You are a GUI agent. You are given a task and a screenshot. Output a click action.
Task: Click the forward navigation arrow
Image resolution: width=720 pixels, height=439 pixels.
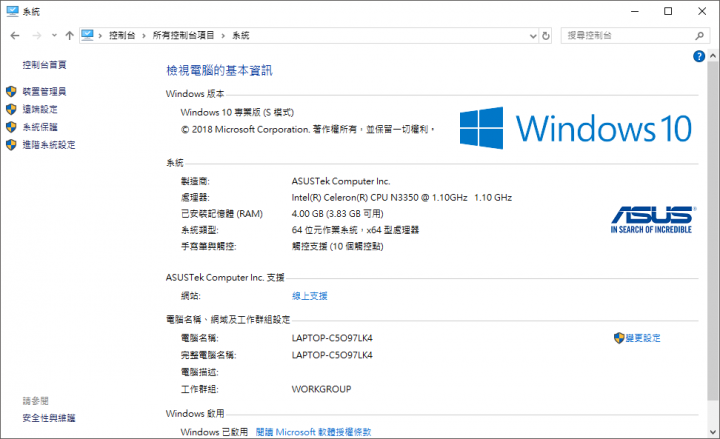[37, 36]
